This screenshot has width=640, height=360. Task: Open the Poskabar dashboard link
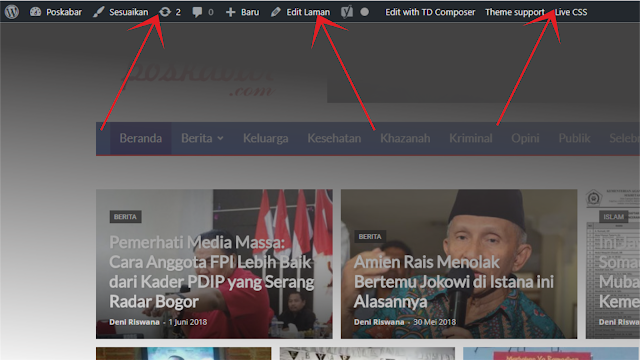56,12
